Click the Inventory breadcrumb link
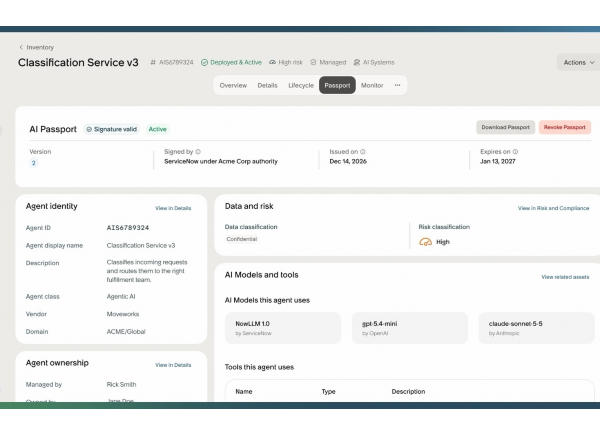 [x=40, y=47]
